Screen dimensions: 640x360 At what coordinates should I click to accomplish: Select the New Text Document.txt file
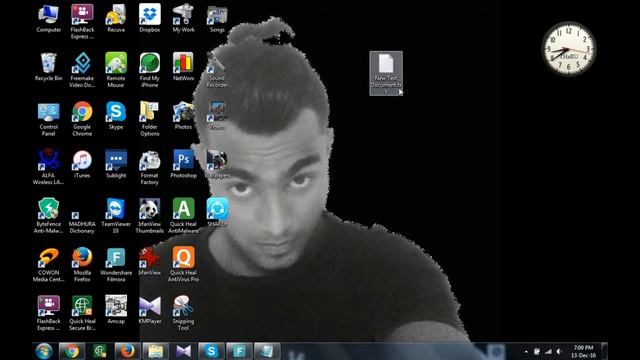click(x=386, y=73)
